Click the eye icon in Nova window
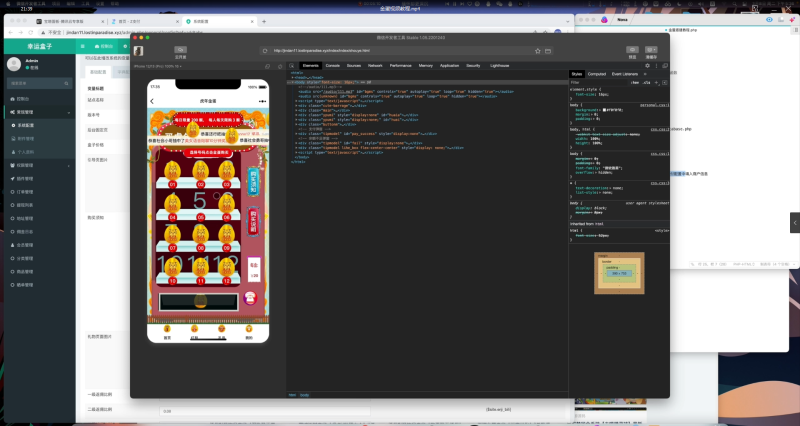The height and width of the screenshot is (426, 800). tap(769, 19)
